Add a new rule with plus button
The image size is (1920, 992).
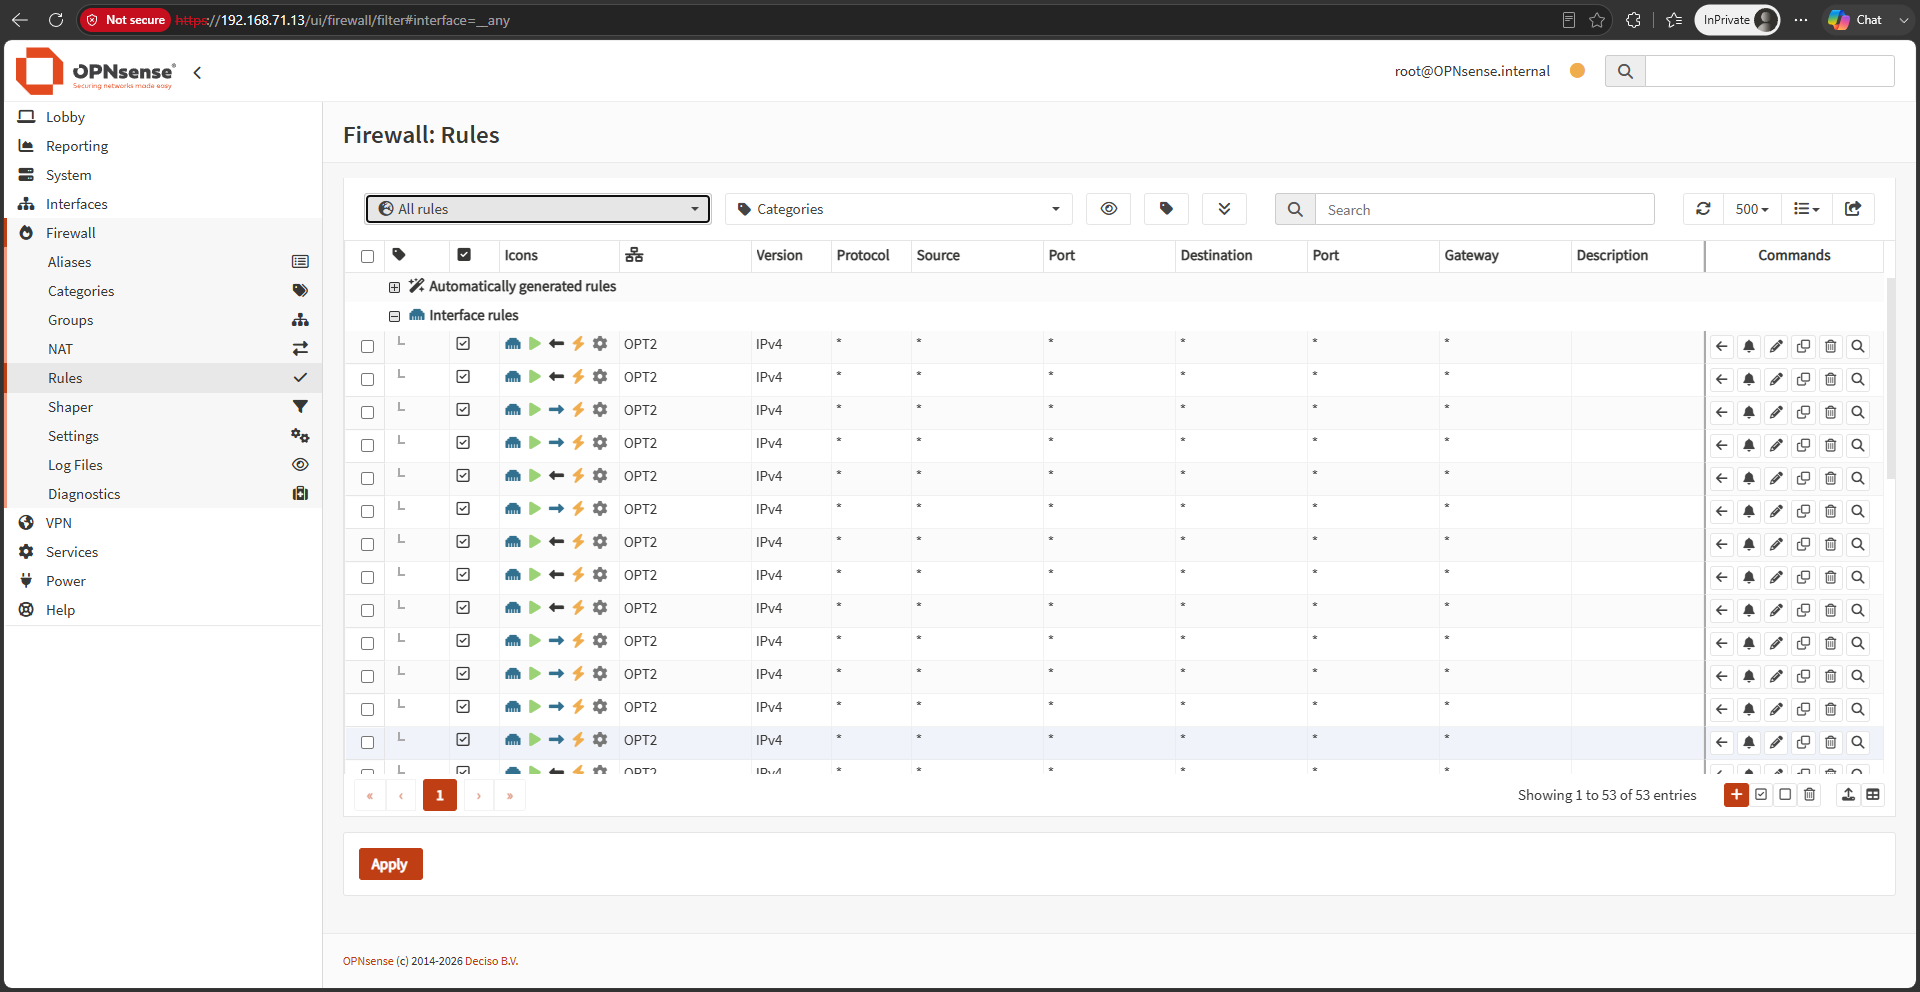[x=1736, y=795]
